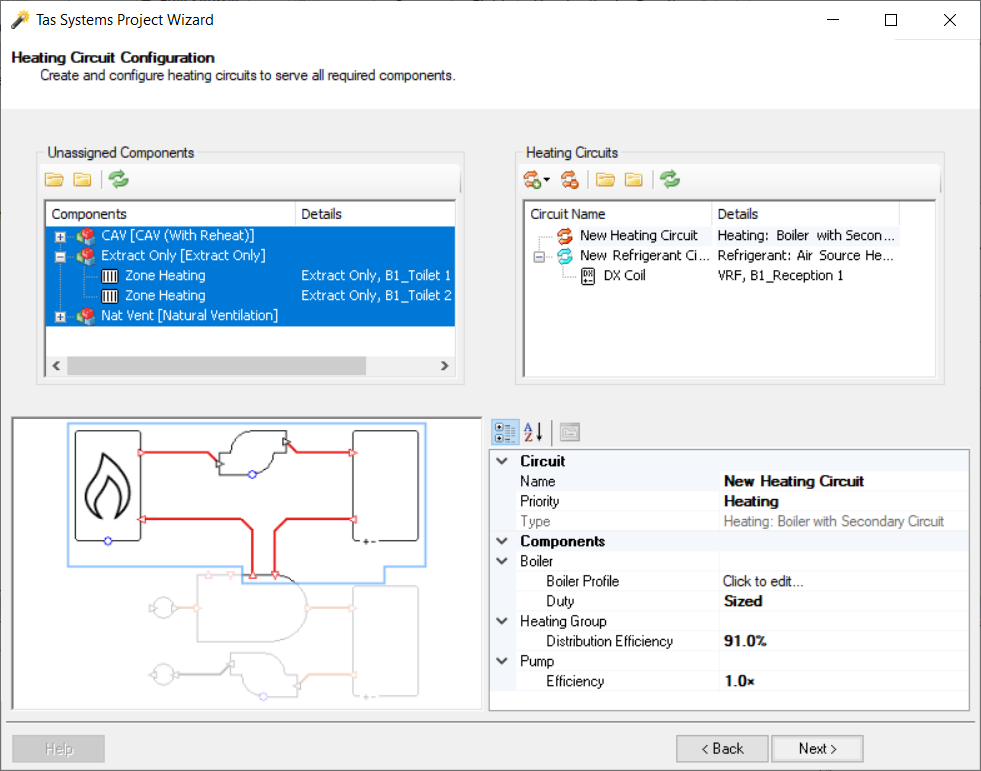Image resolution: width=981 pixels, height=771 pixels.
Task: Click the Extract Only system icon
Action: tap(86, 256)
